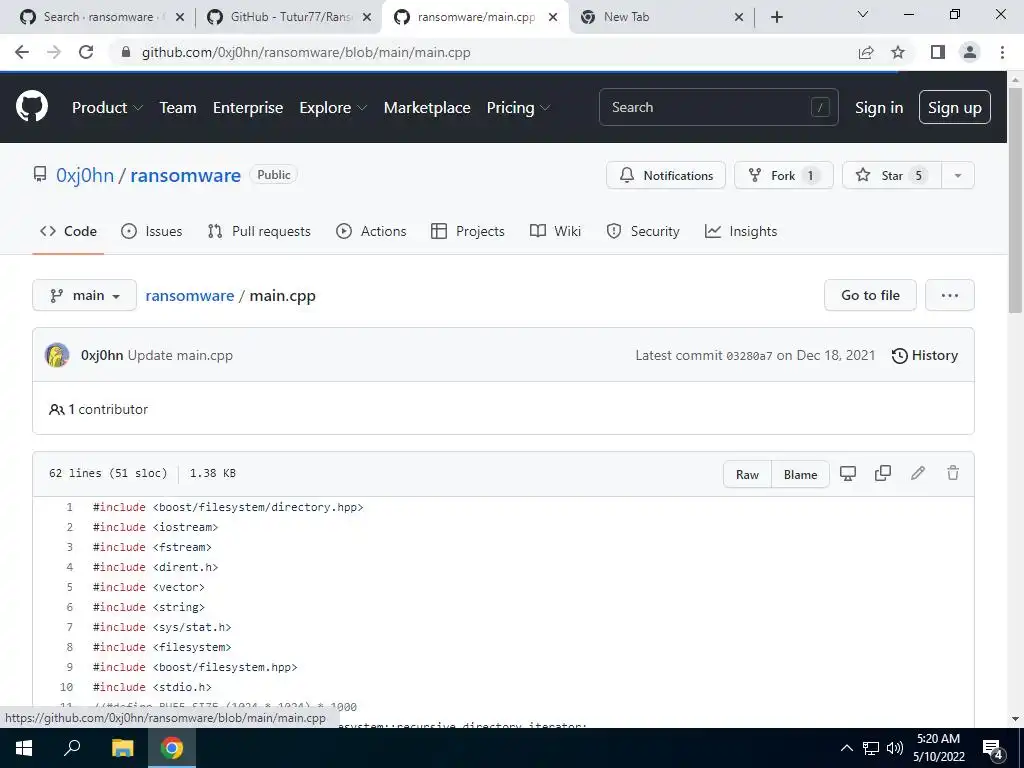Open the three-dot file options menu
The image size is (1024, 768).
coord(950,295)
